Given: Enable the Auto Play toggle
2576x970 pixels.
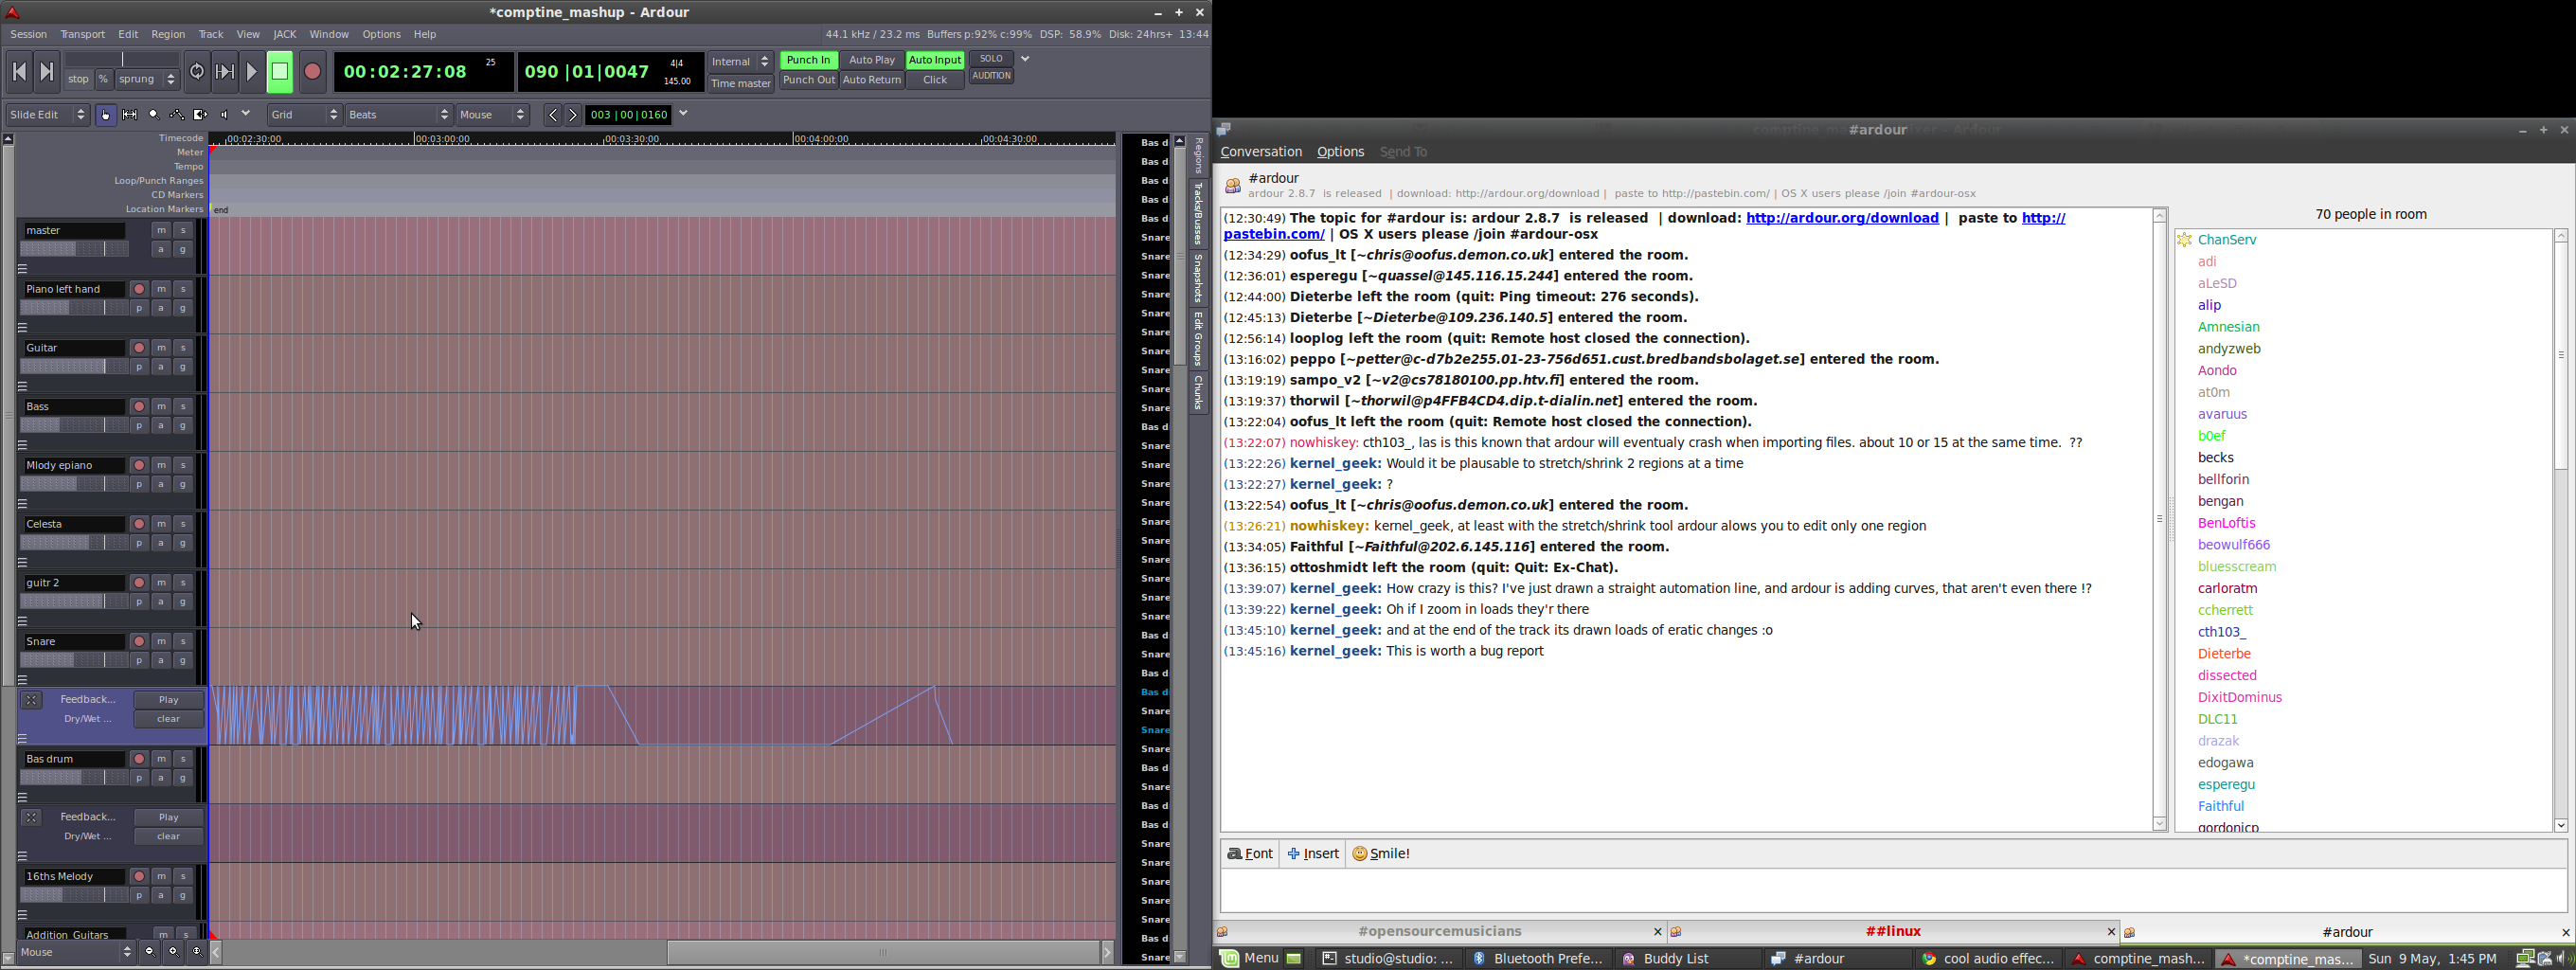Looking at the screenshot, I should (872, 61).
